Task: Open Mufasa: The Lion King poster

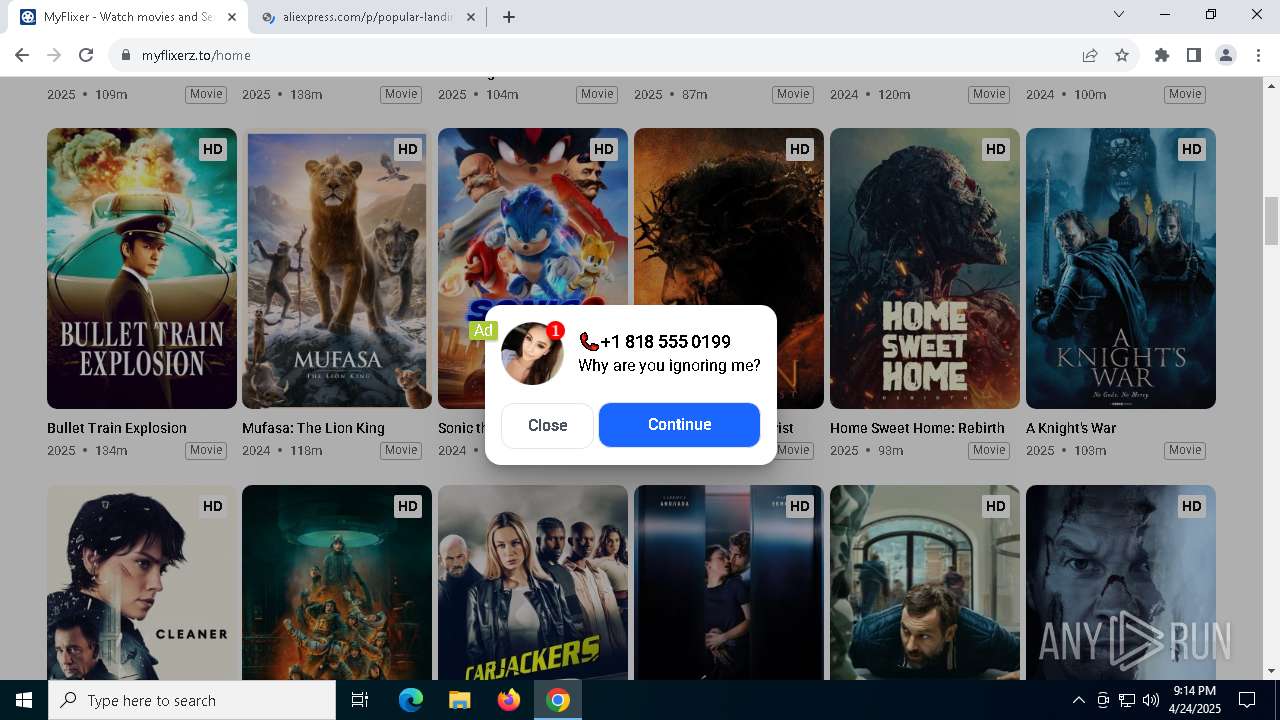Action: point(337,268)
